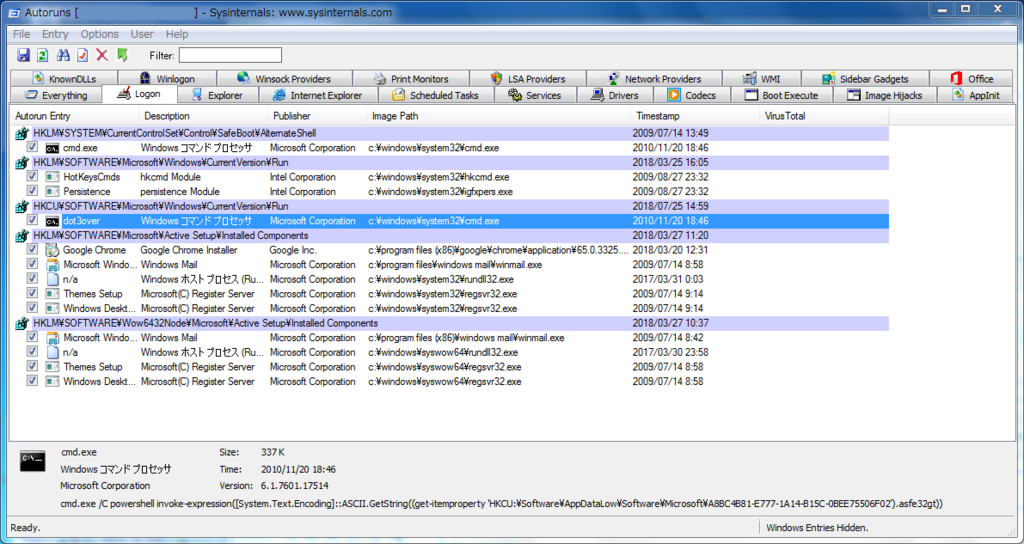Uncheck the Google Chrome entry checkbox
This screenshot has width=1024, height=544.
[32, 249]
